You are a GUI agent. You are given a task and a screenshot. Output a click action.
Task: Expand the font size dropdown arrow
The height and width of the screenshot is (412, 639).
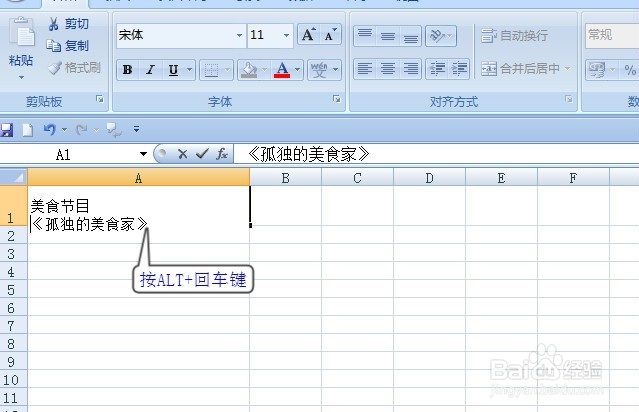[286, 35]
